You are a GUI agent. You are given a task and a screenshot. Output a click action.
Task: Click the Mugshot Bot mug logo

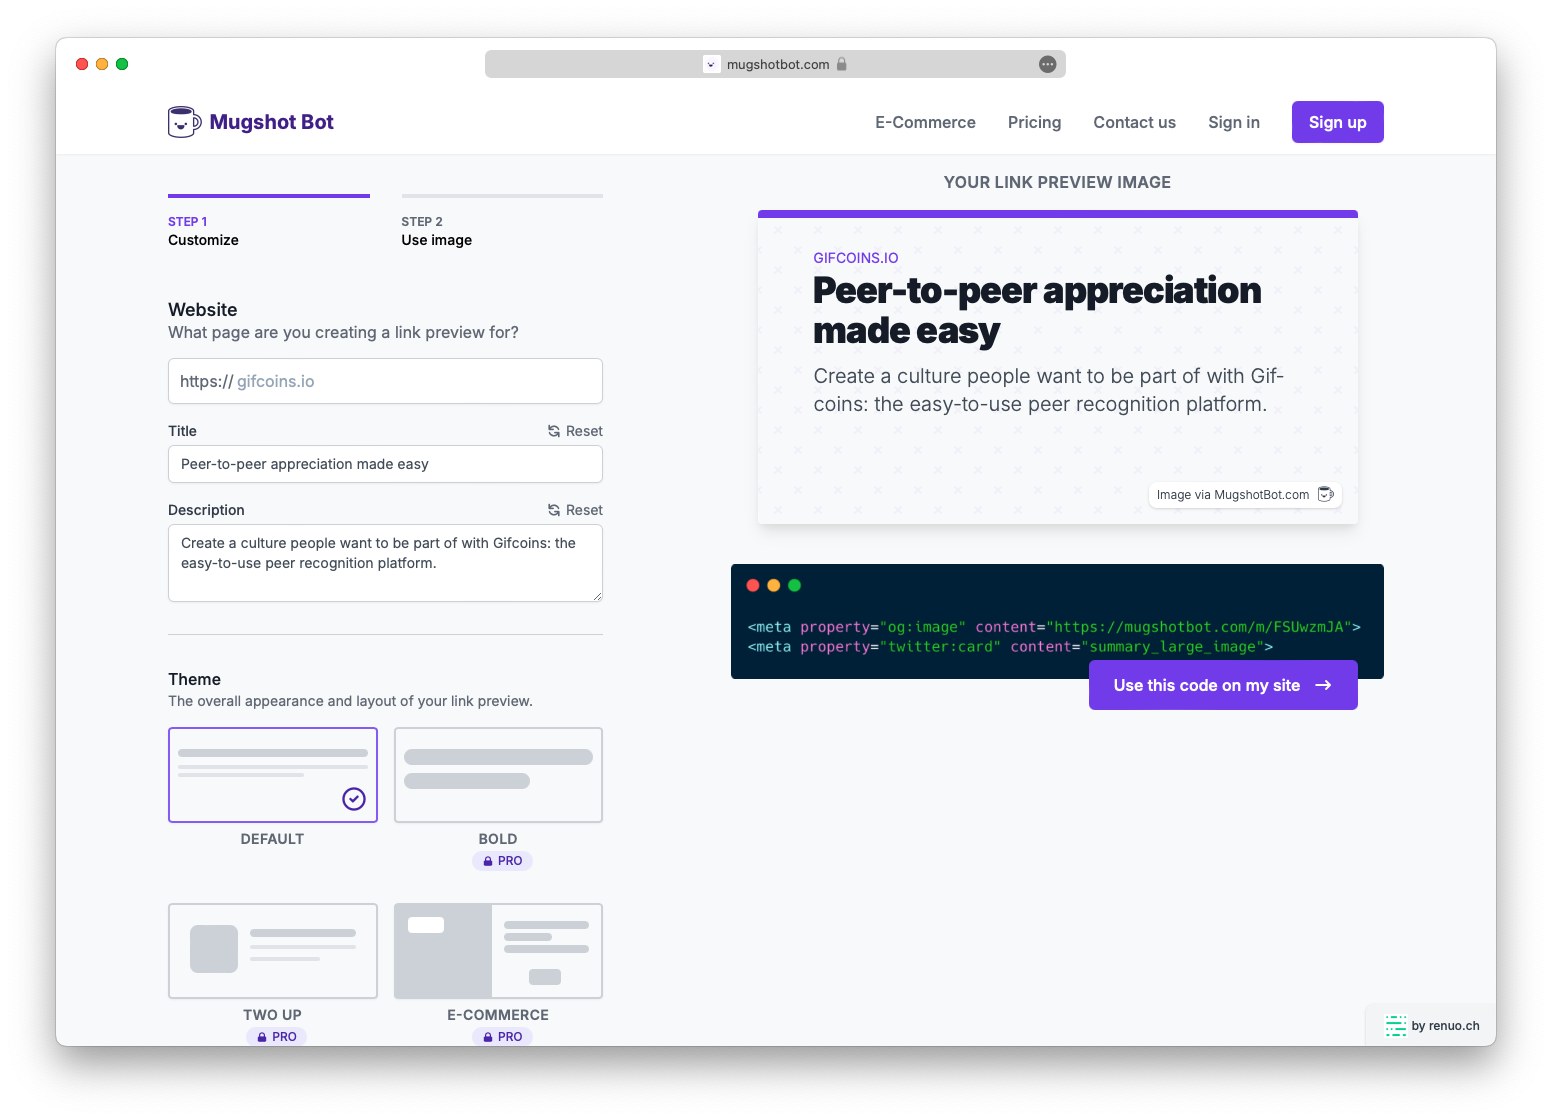click(185, 122)
